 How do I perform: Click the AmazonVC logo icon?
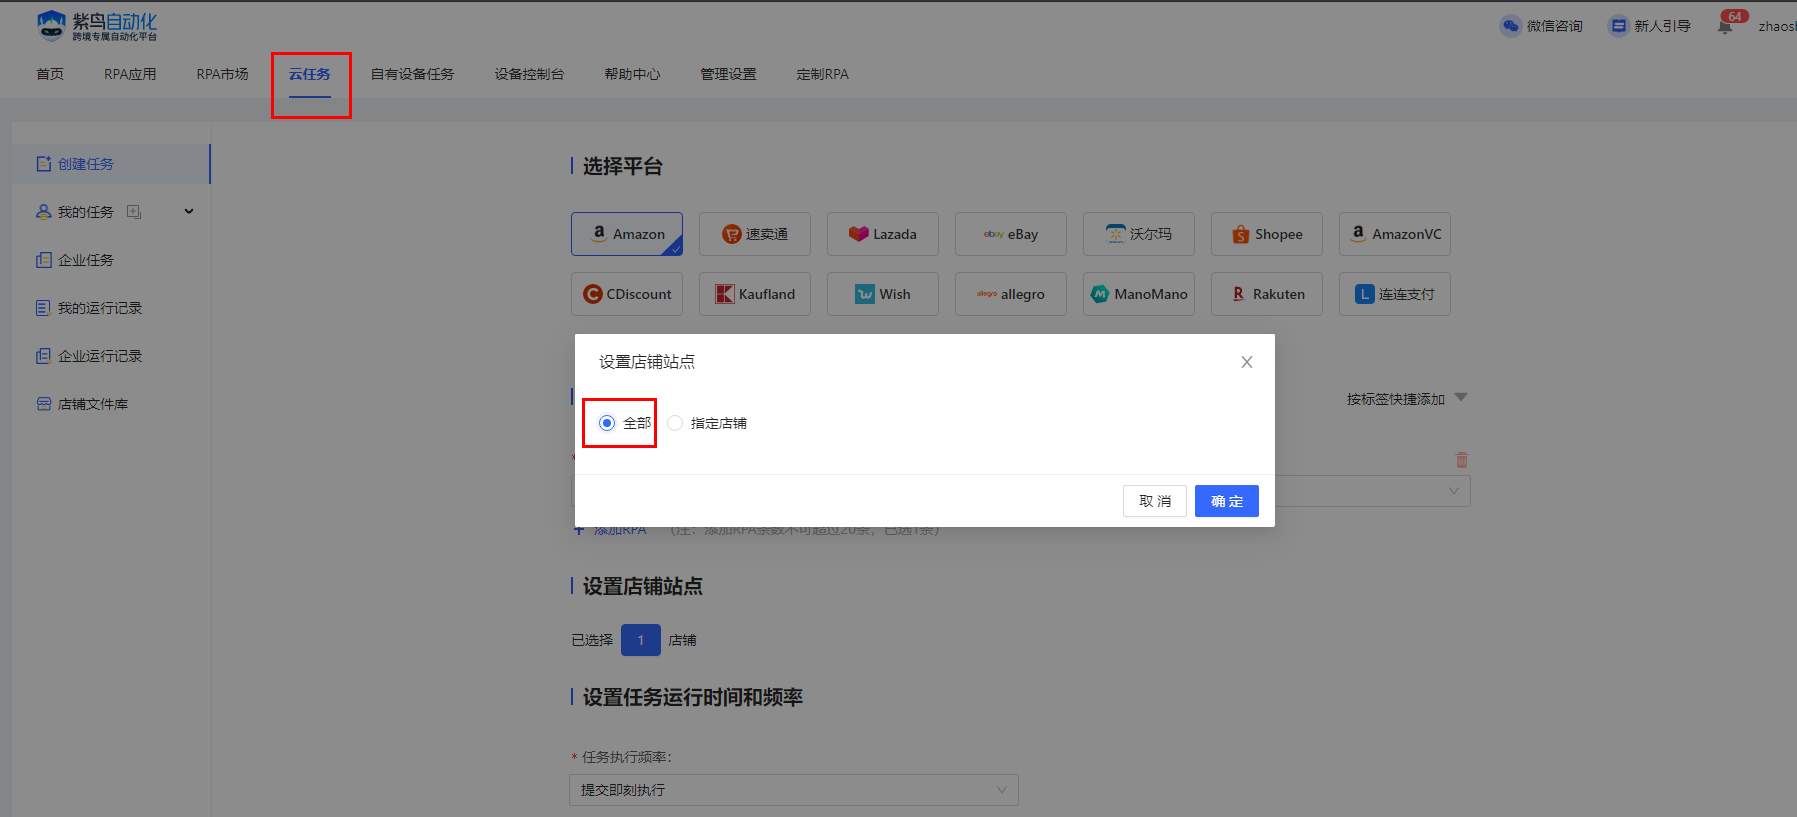coord(1358,233)
